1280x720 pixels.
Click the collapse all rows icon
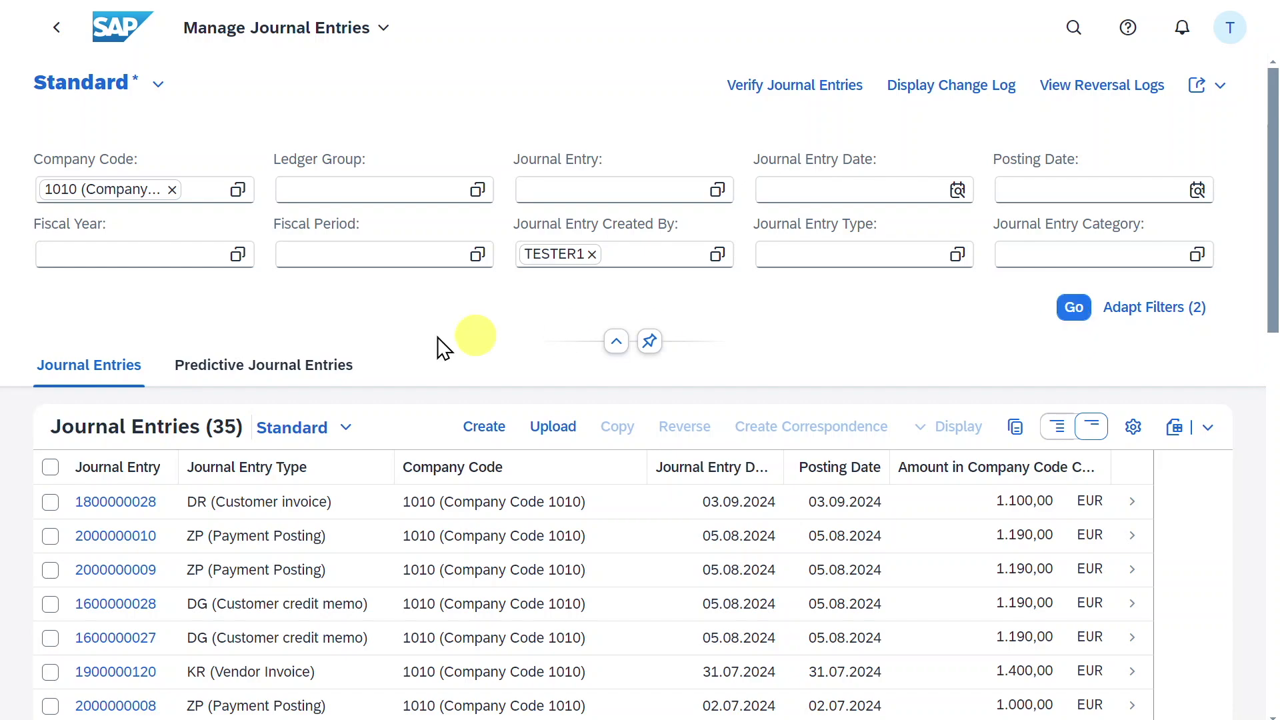[x=1092, y=427]
